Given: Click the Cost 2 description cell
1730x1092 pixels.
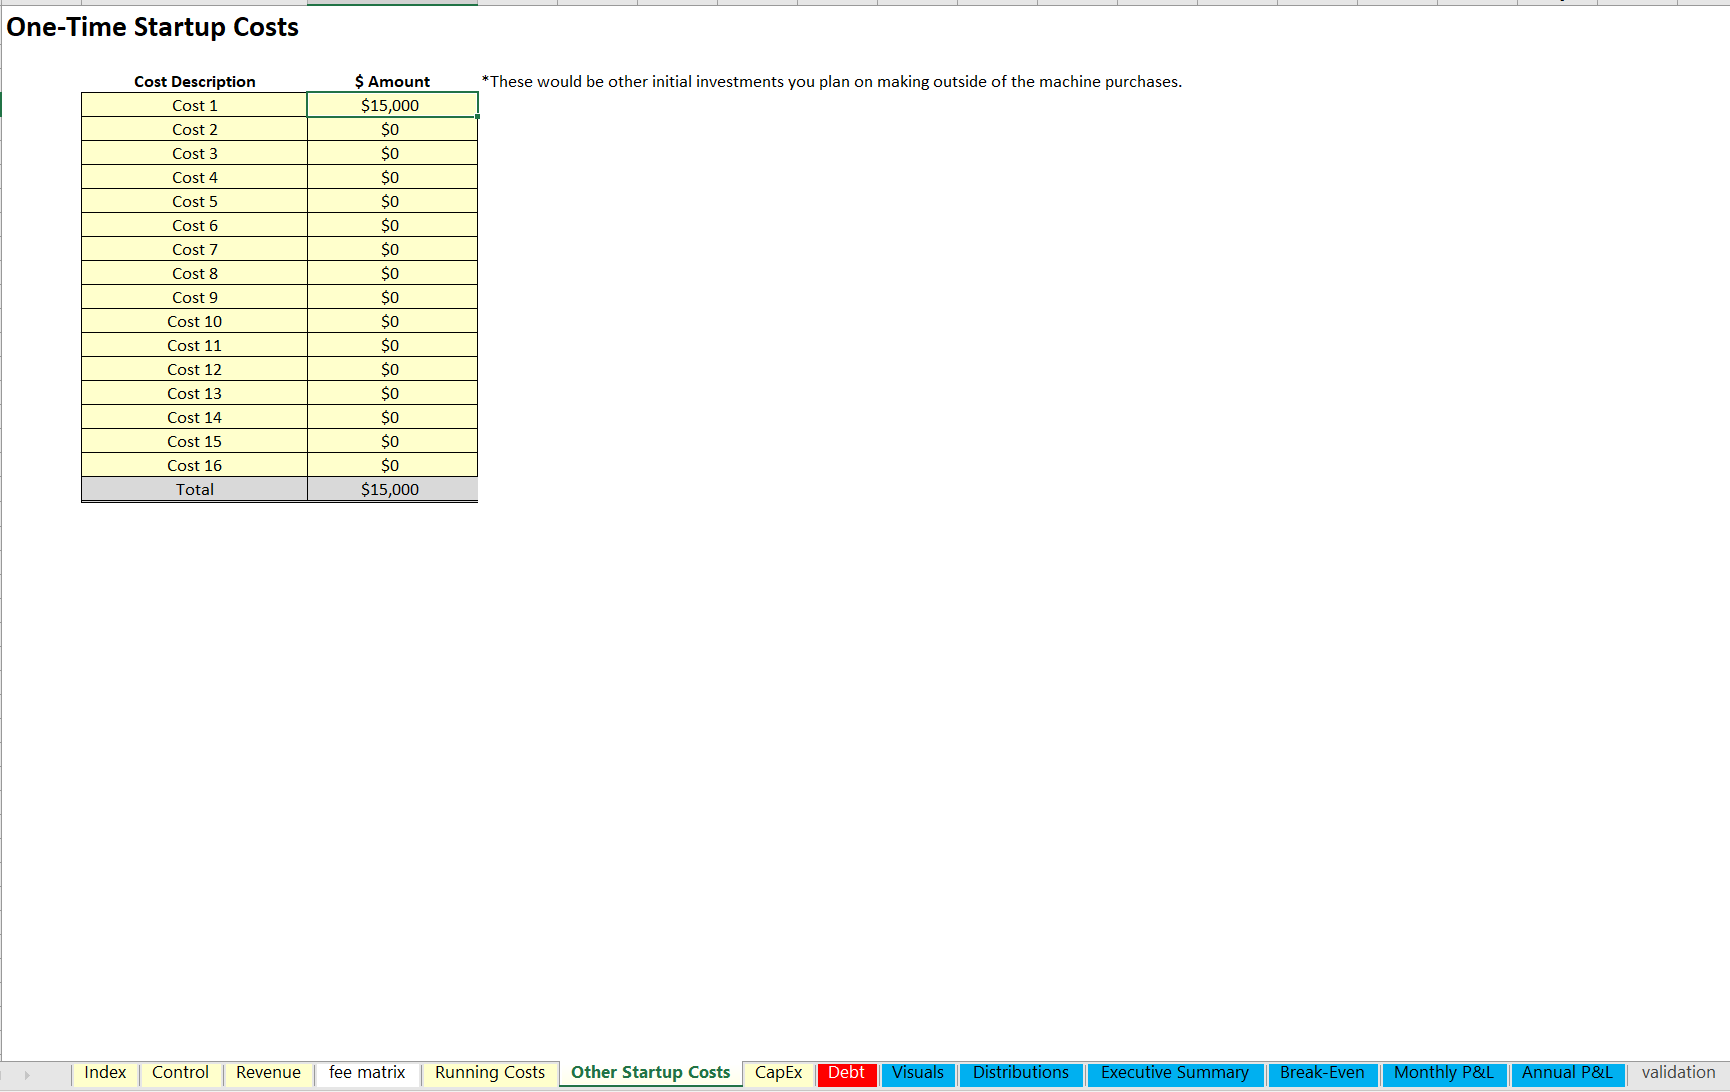Looking at the screenshot, I should click(x=194, y=129).
